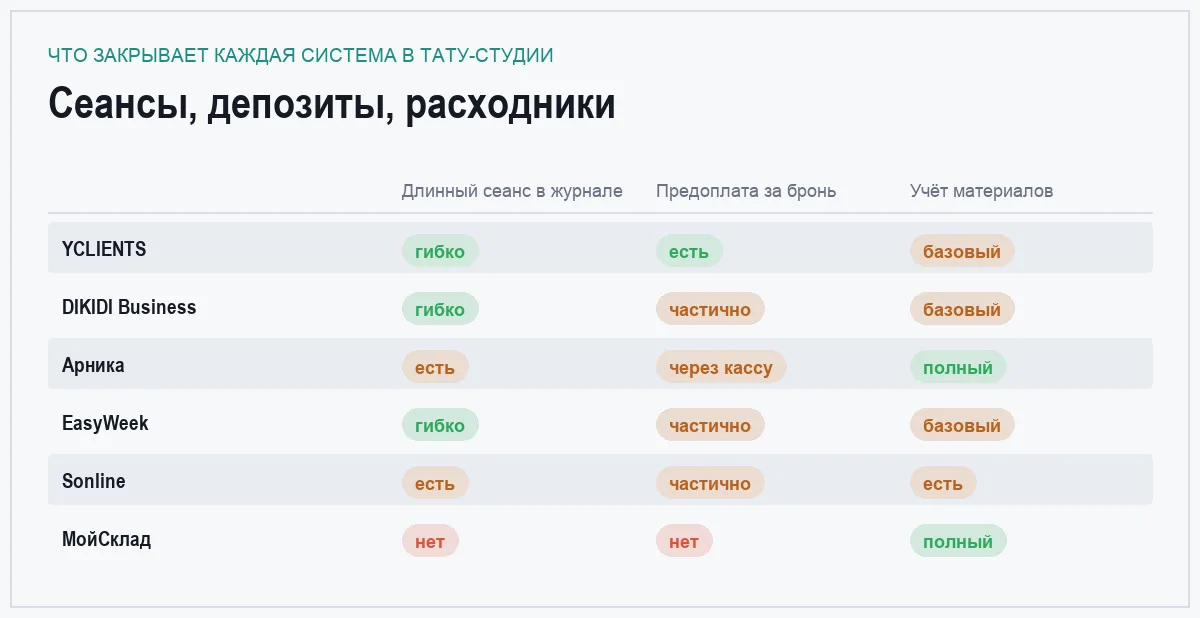Click 'частично' badge in DIKIDI Business row

(x=710, y=309)
